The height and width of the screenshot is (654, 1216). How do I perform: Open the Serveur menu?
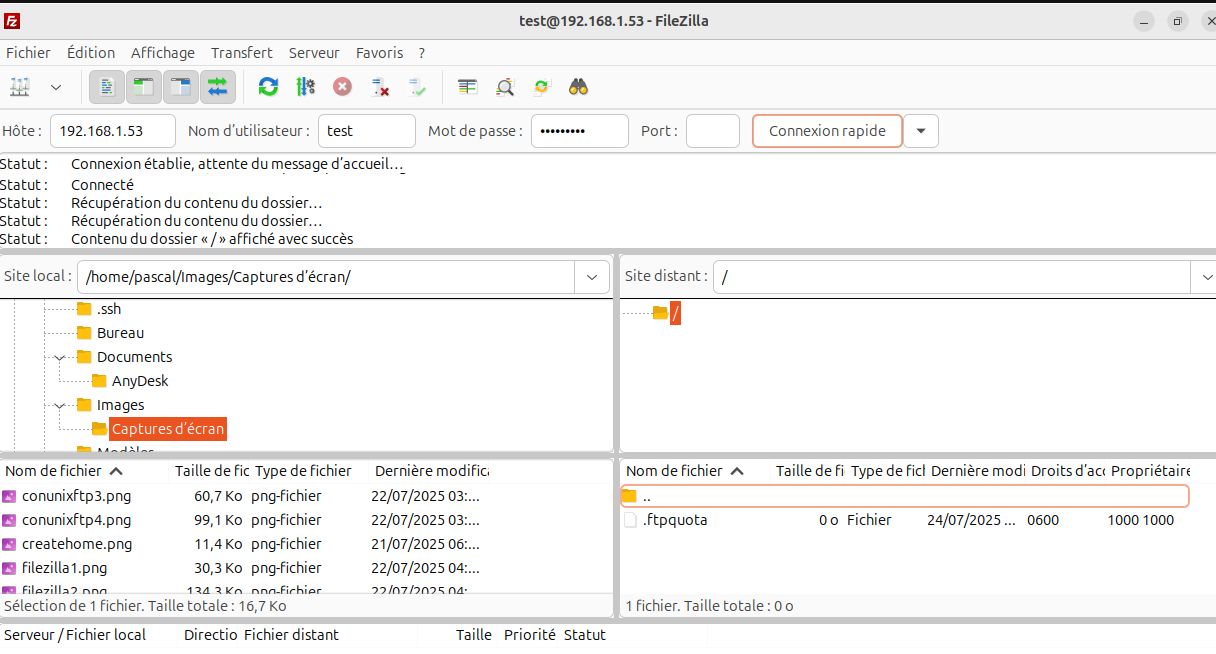pos(315,52)
